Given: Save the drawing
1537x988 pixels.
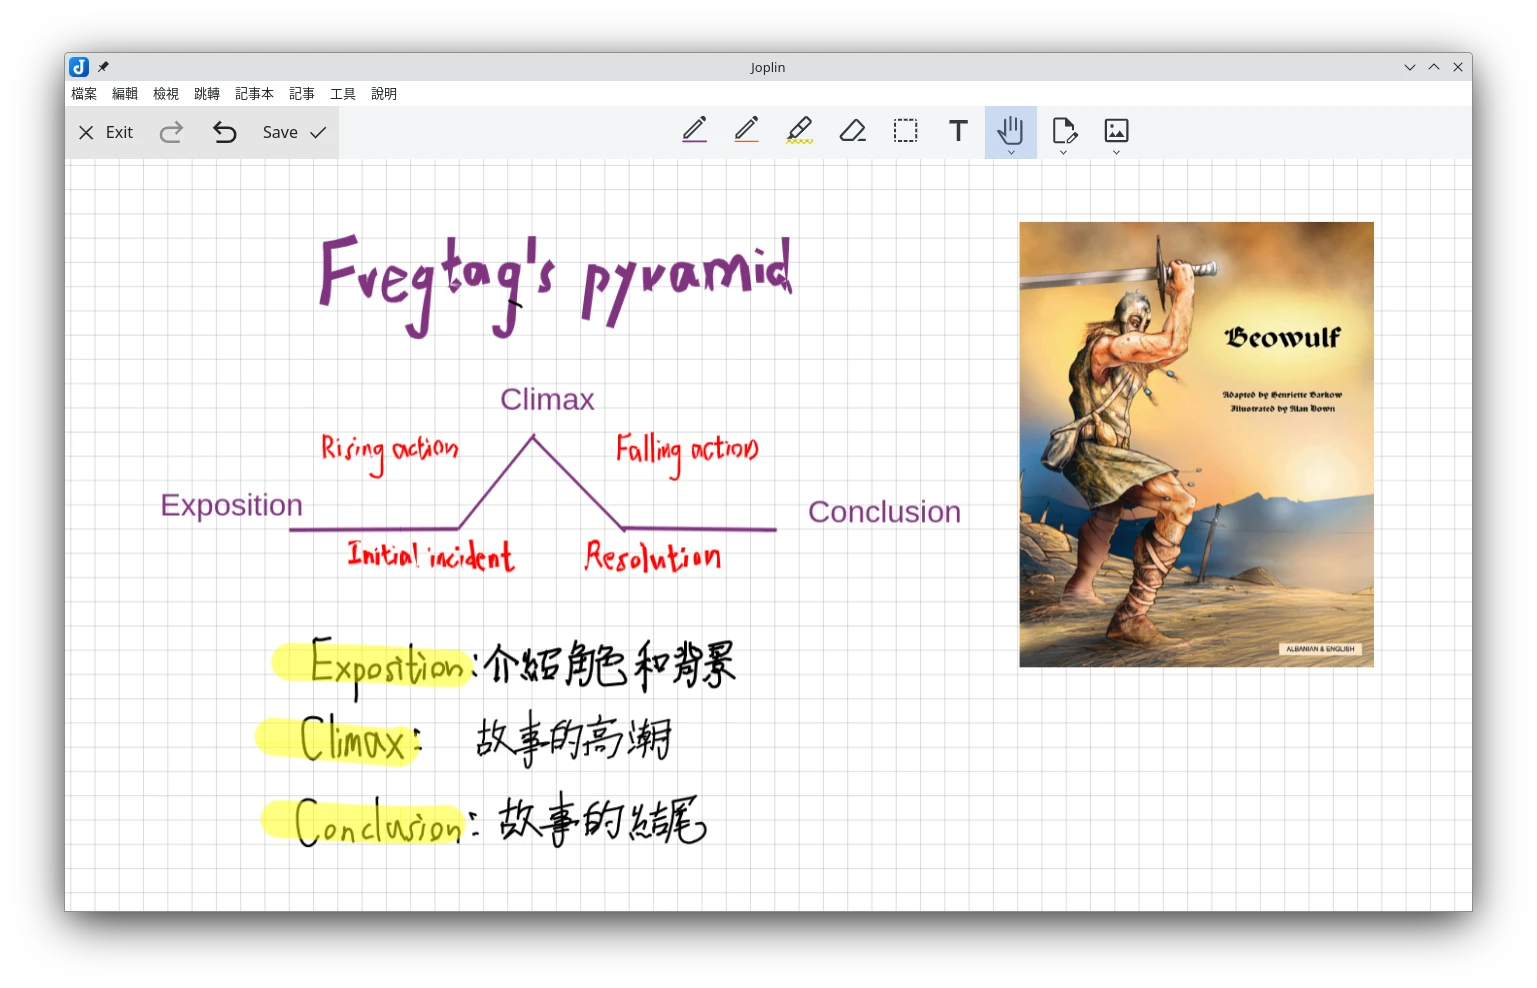Looking at the screenshot, I should tap(294, 132).
